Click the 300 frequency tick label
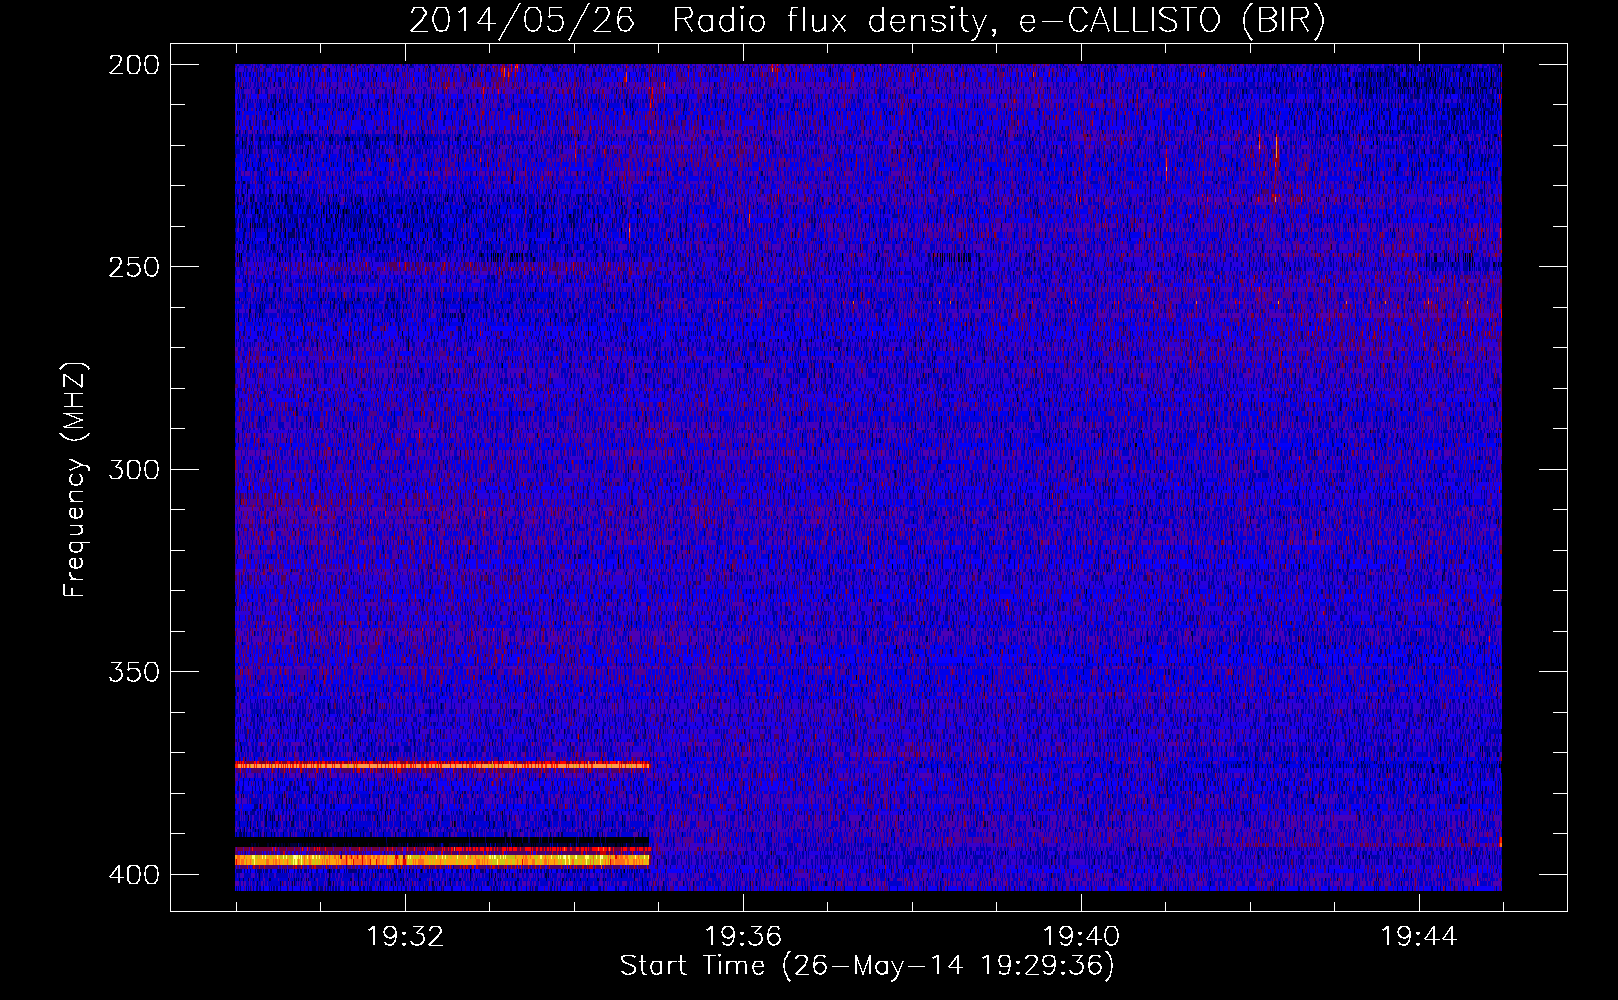 (134, 469)
